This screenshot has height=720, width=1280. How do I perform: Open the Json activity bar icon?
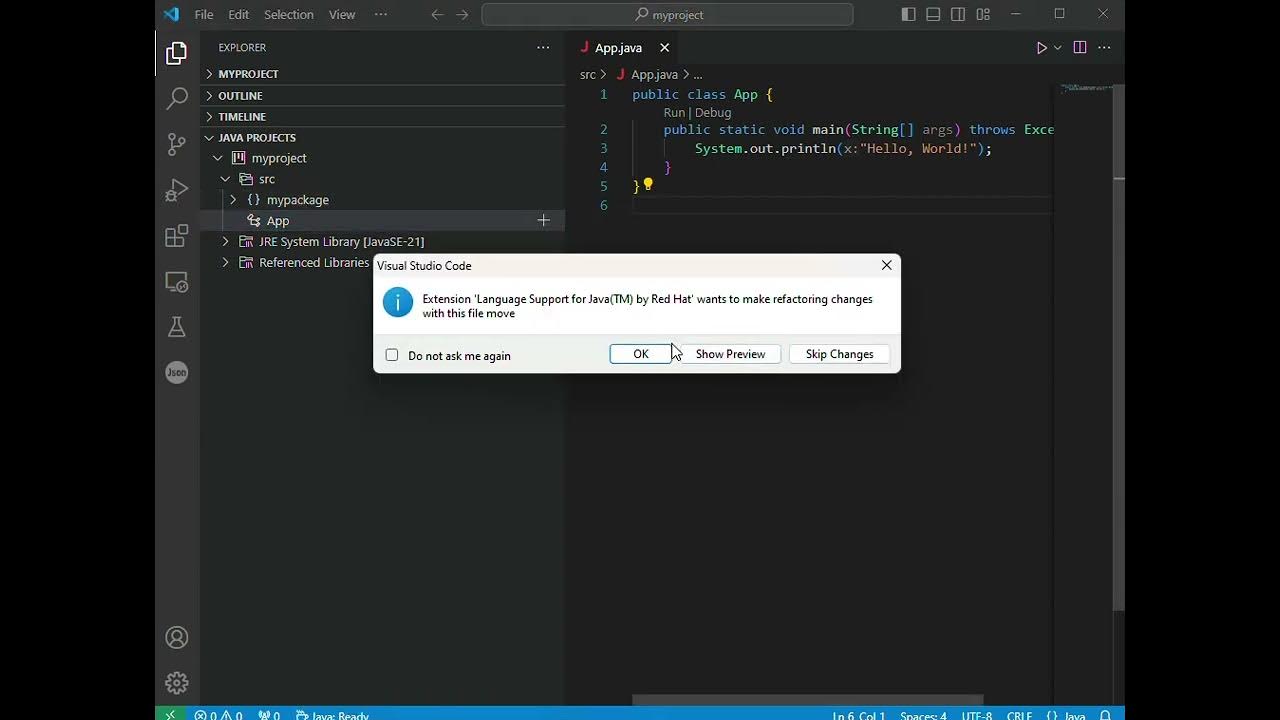[177, 372]
